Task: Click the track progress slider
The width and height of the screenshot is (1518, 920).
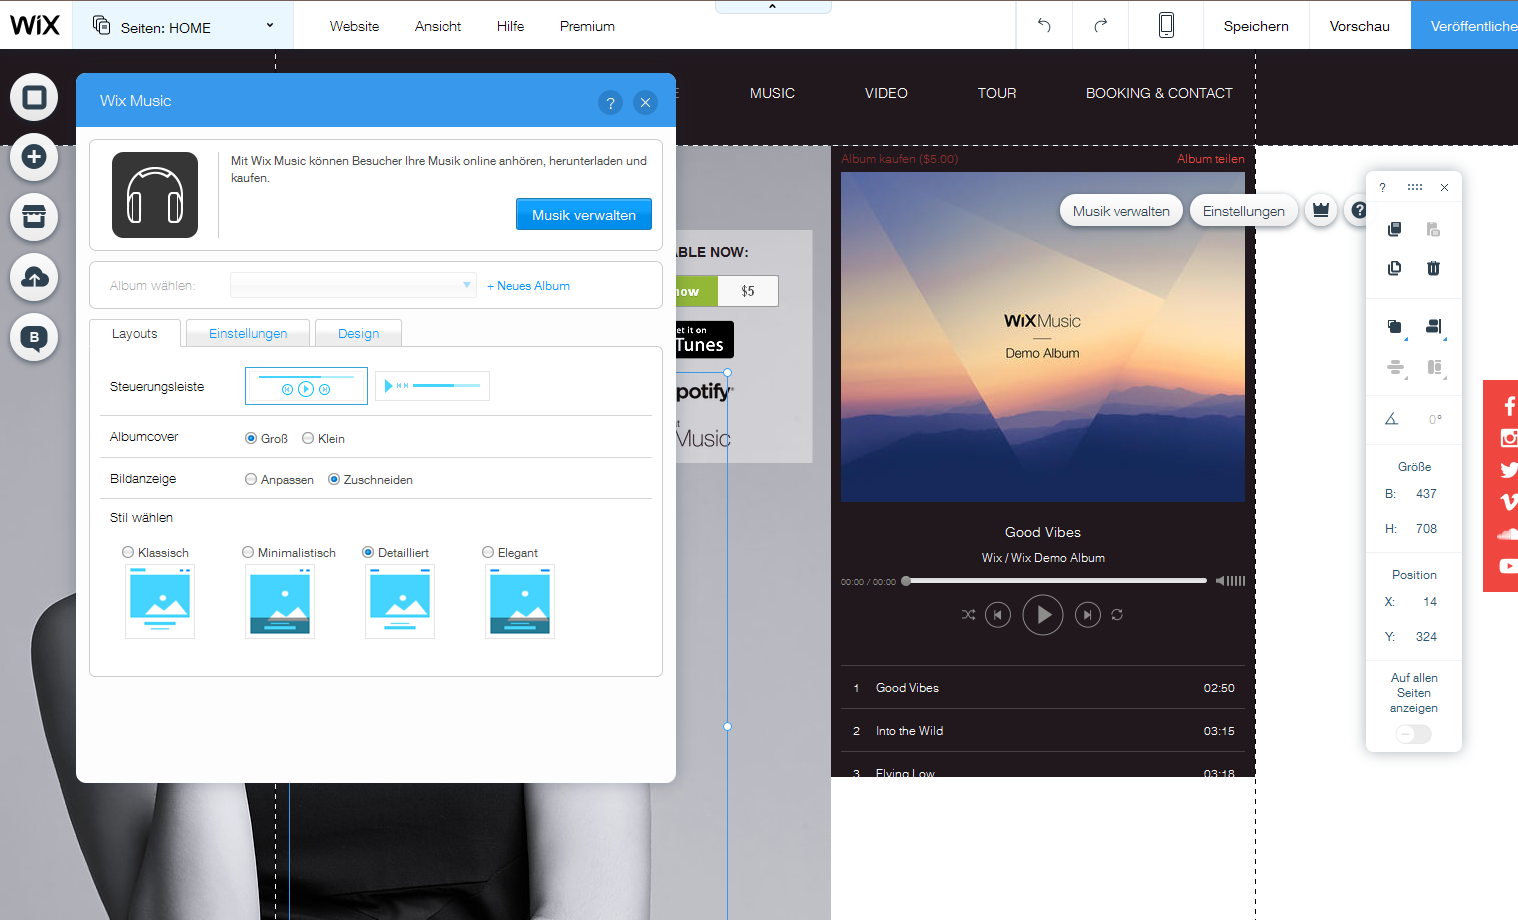Action: pyautogui.click(x=1055, y=581)
